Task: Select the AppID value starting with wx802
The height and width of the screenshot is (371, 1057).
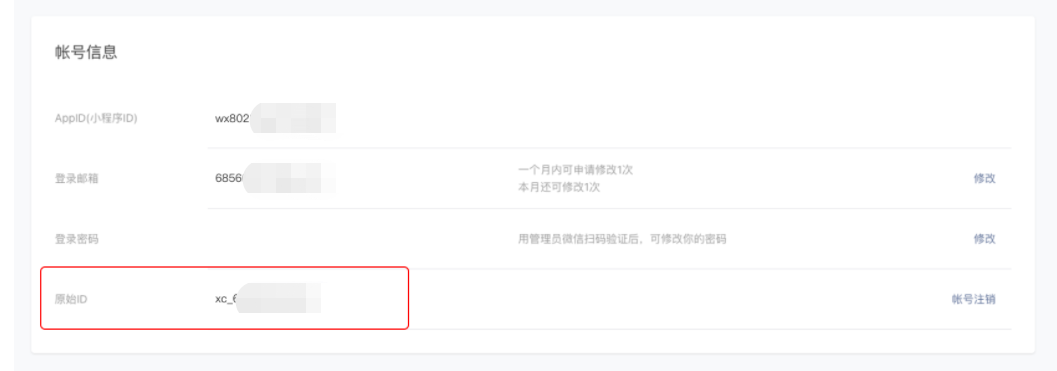Action: 275,118
